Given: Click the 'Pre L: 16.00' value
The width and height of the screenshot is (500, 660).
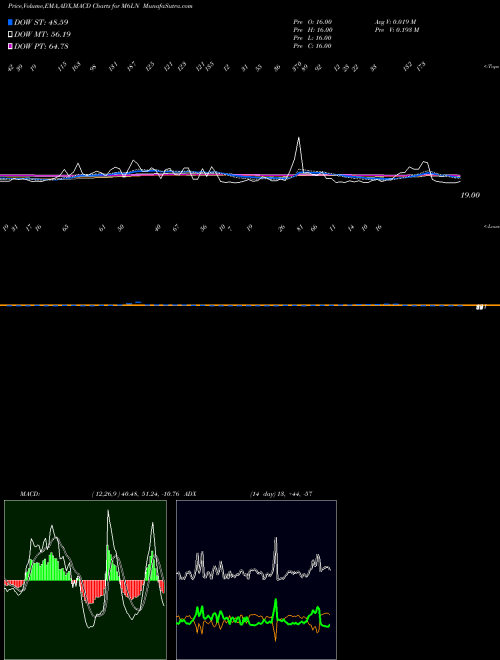Looking at the screenshot, I should [x=313, y=38].
